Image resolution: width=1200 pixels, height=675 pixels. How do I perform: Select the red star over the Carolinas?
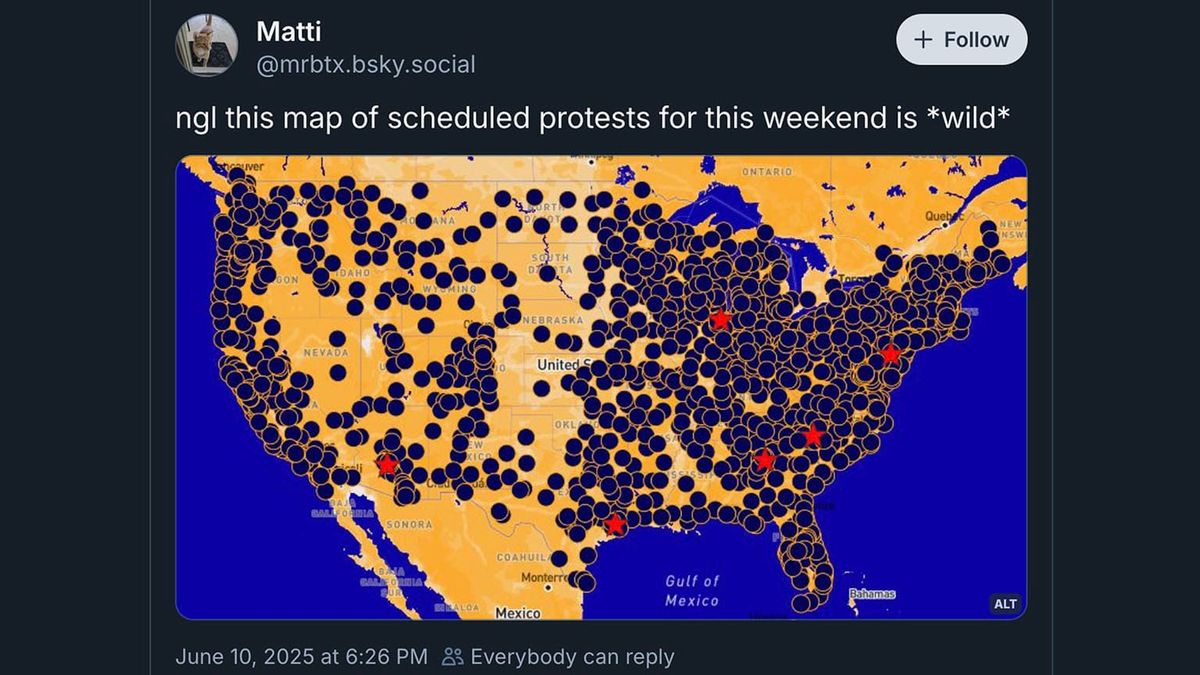pyautogui.click(x=813, y=435)
